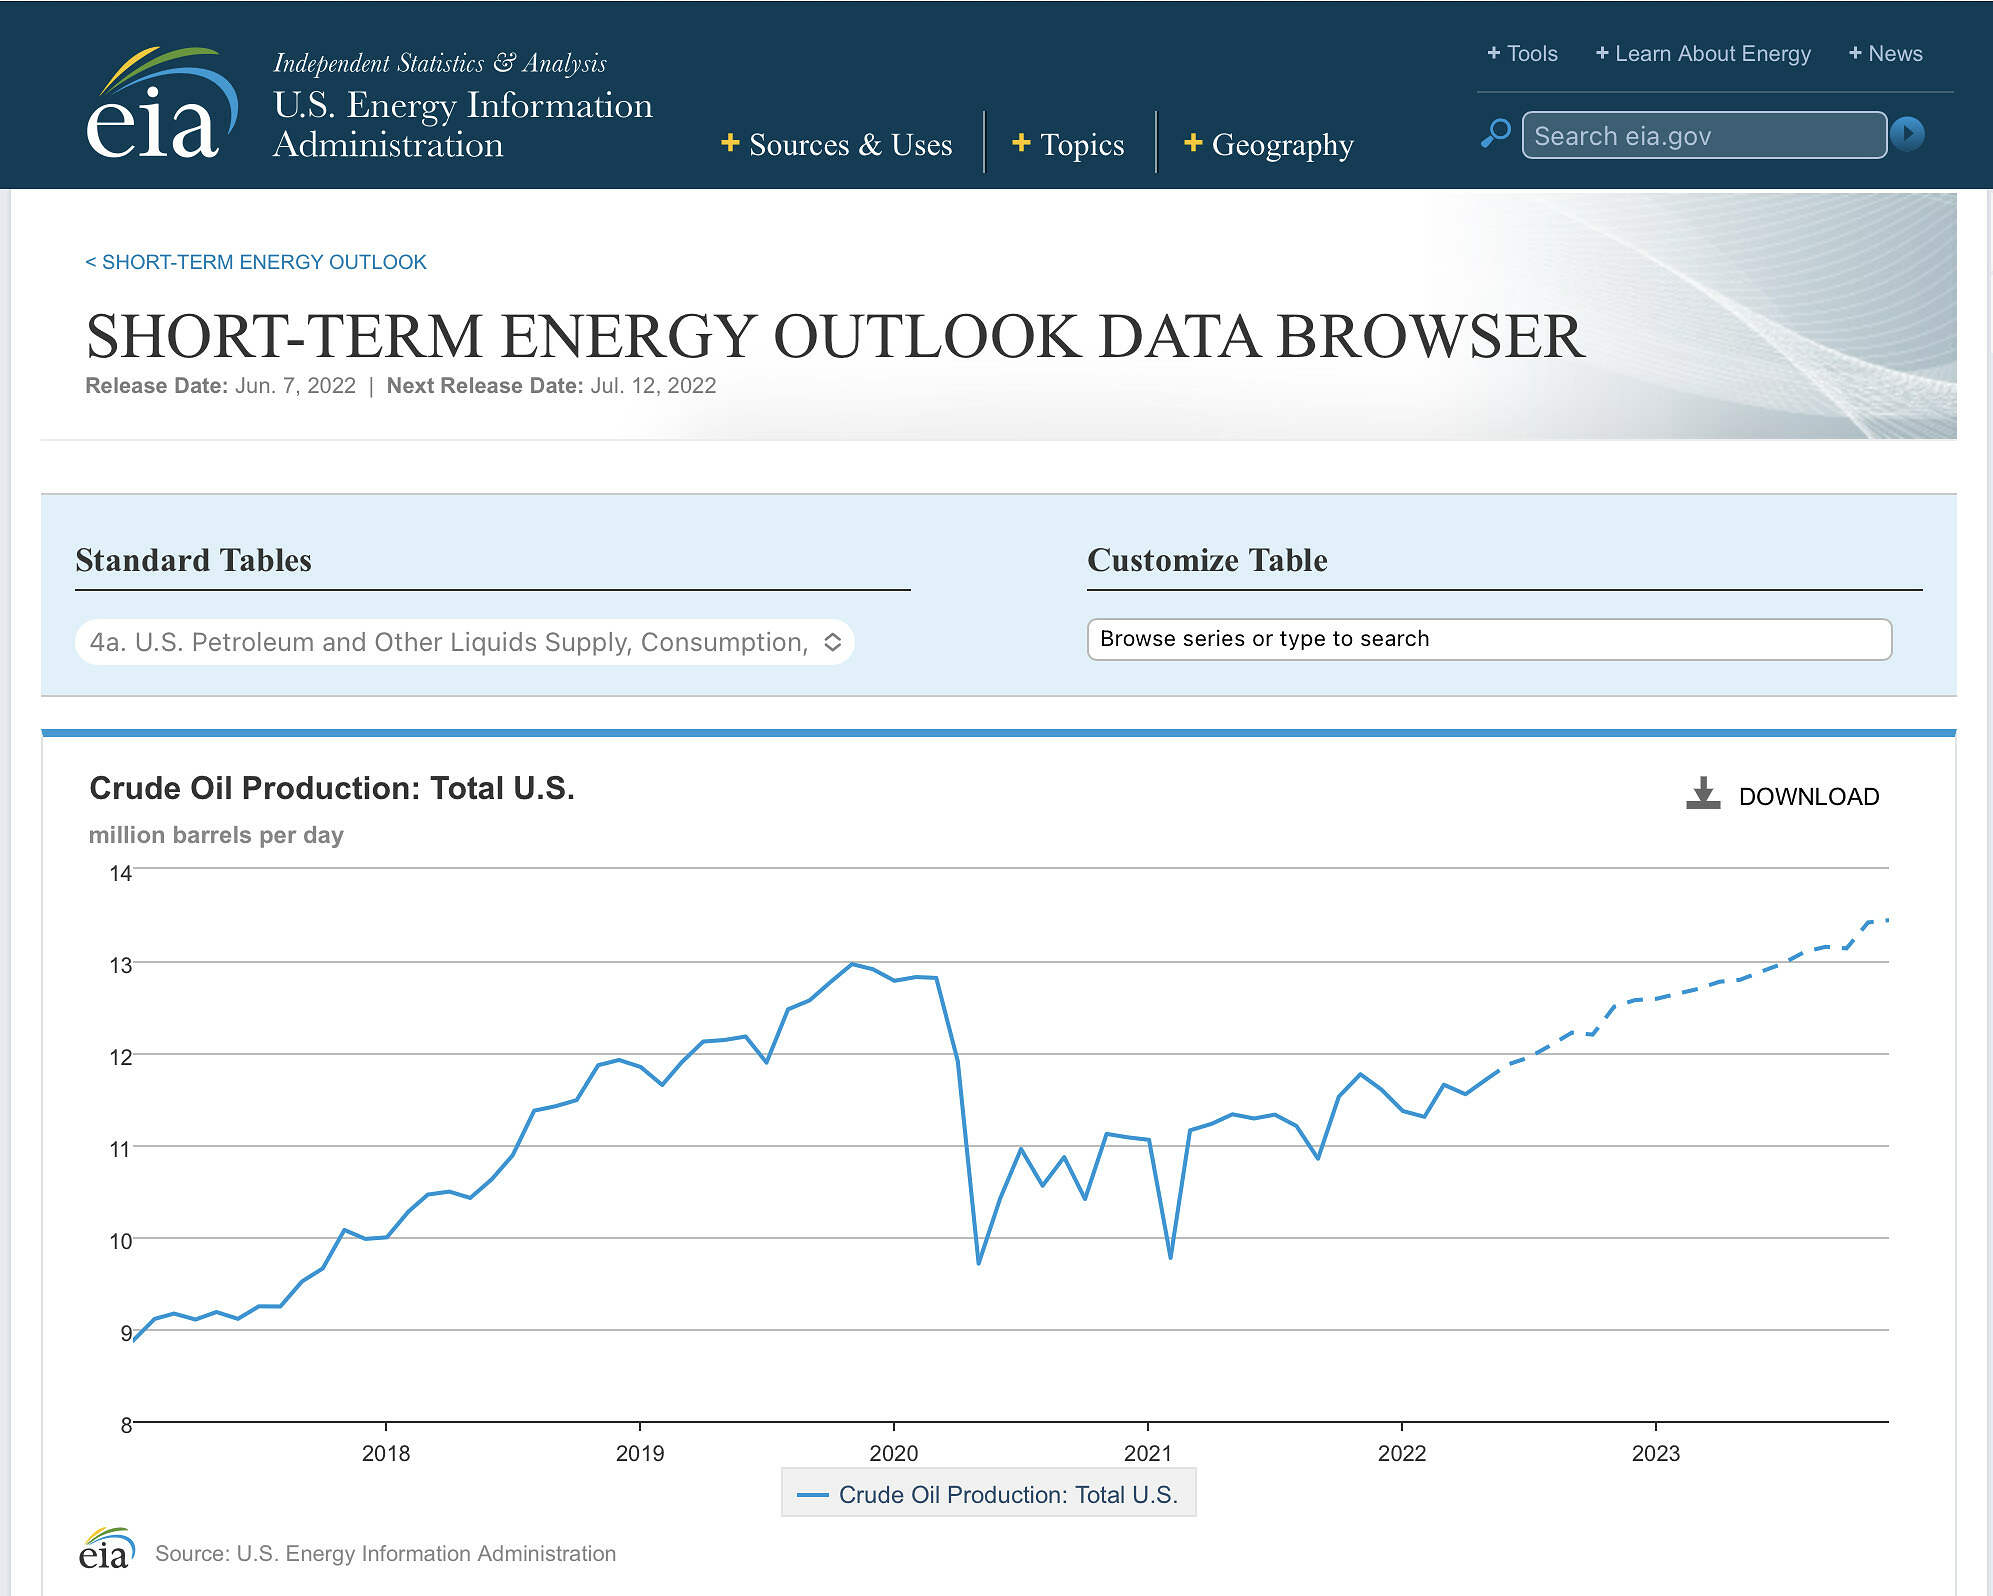Click the 2020 production dip on chart line
The image size is (1993, 1596).
click(x=978, y=1262)
